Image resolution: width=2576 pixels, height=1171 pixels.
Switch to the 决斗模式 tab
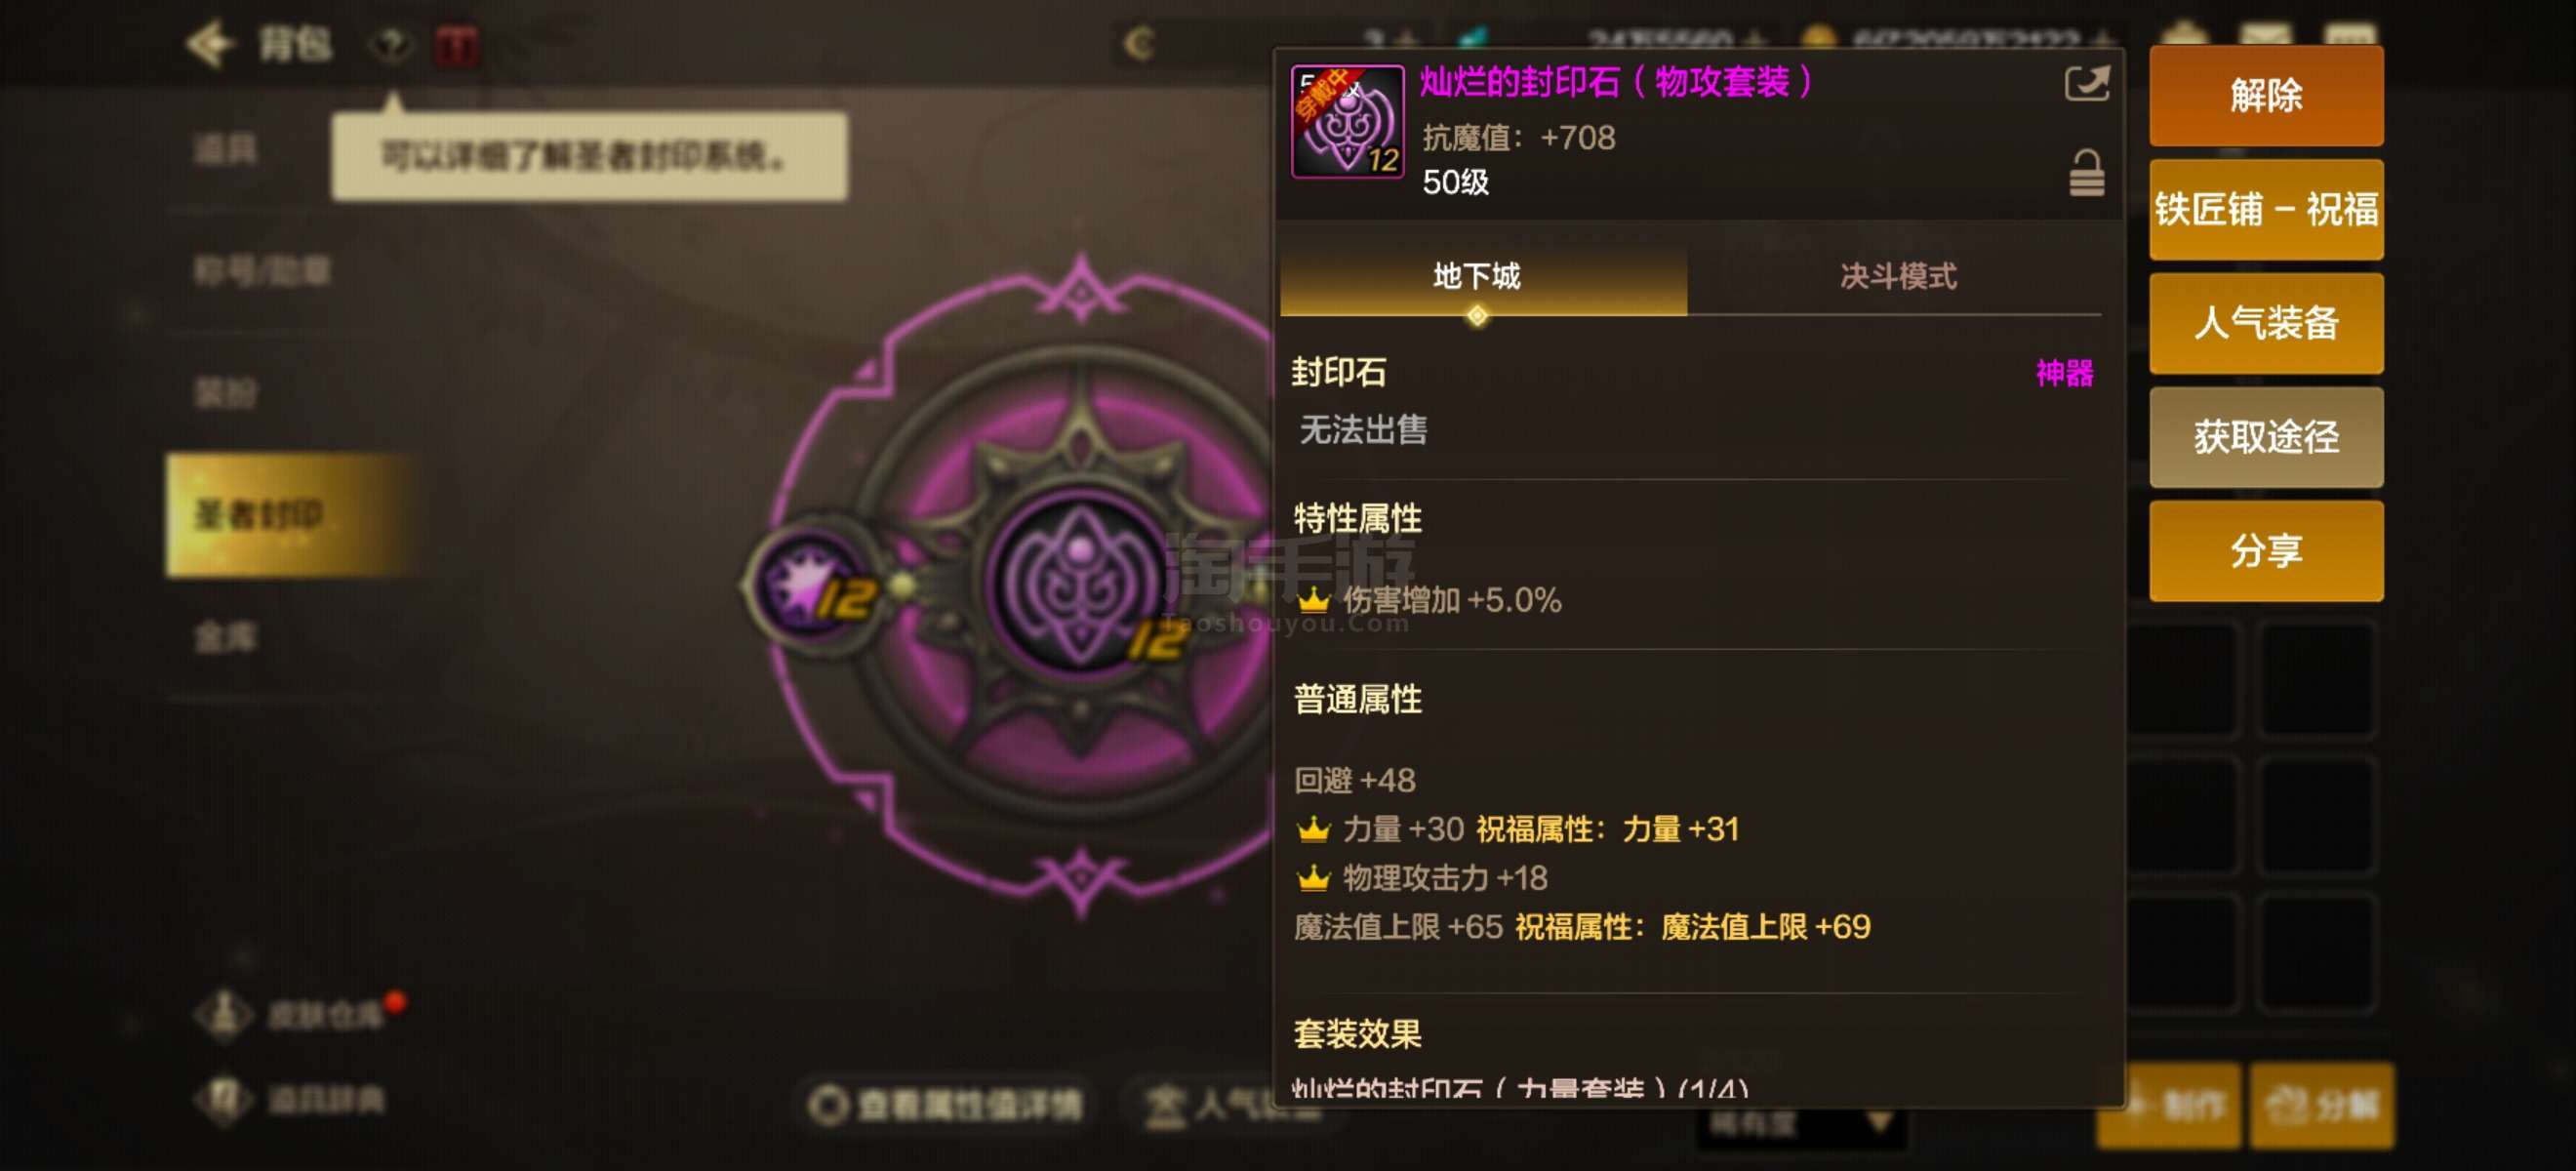(1897, 277)
